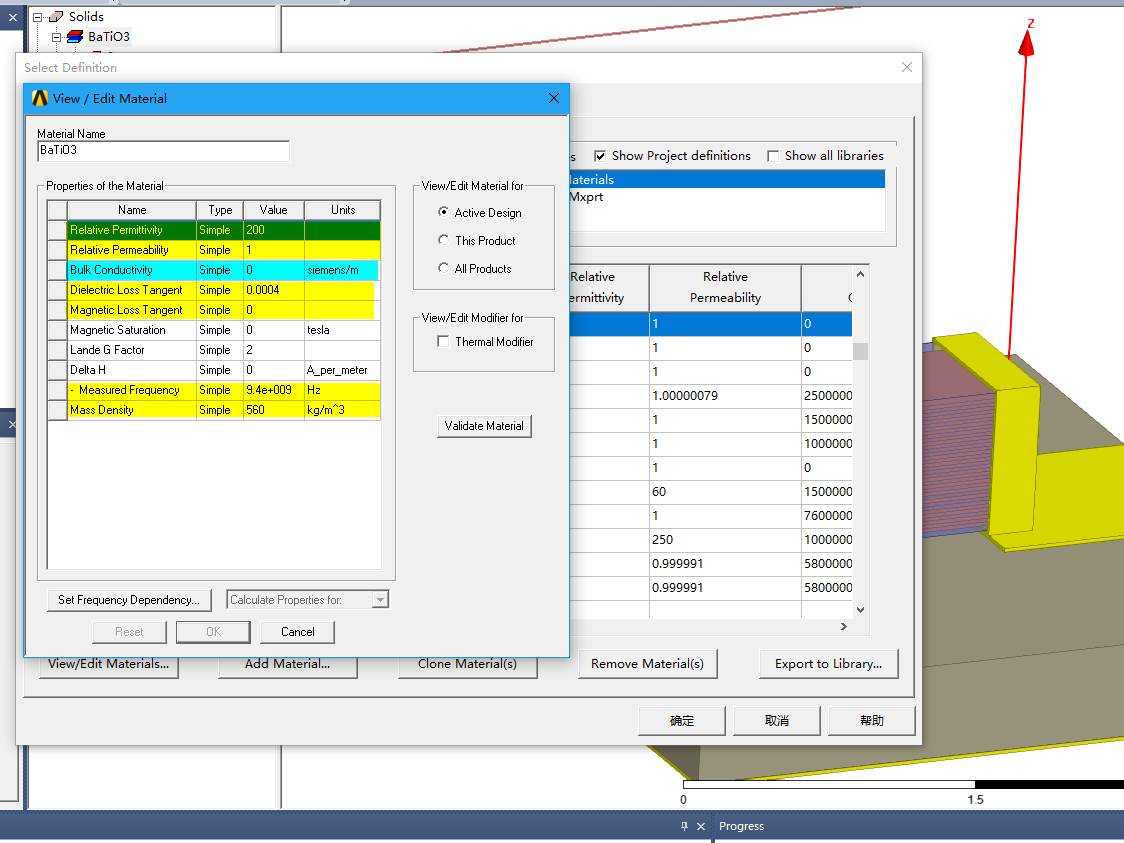Click permeability value 60 cell
Screen dimensions: 1124x843
725,492
